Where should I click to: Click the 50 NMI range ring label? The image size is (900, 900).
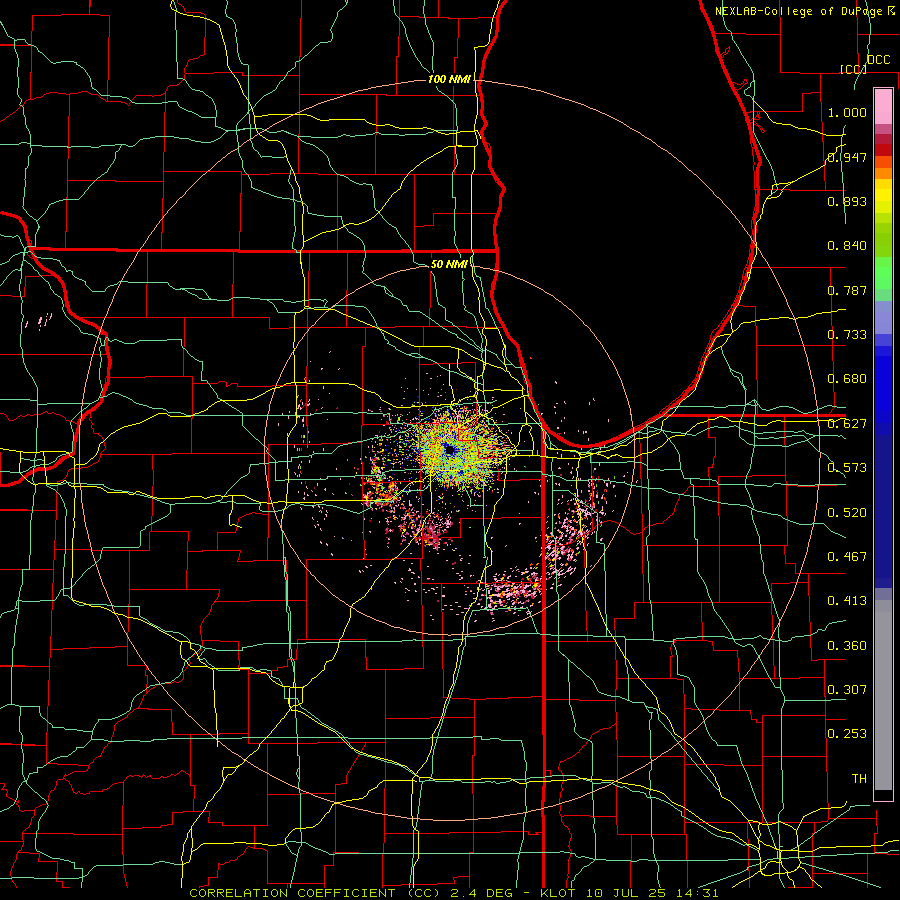tap(449, 264)
